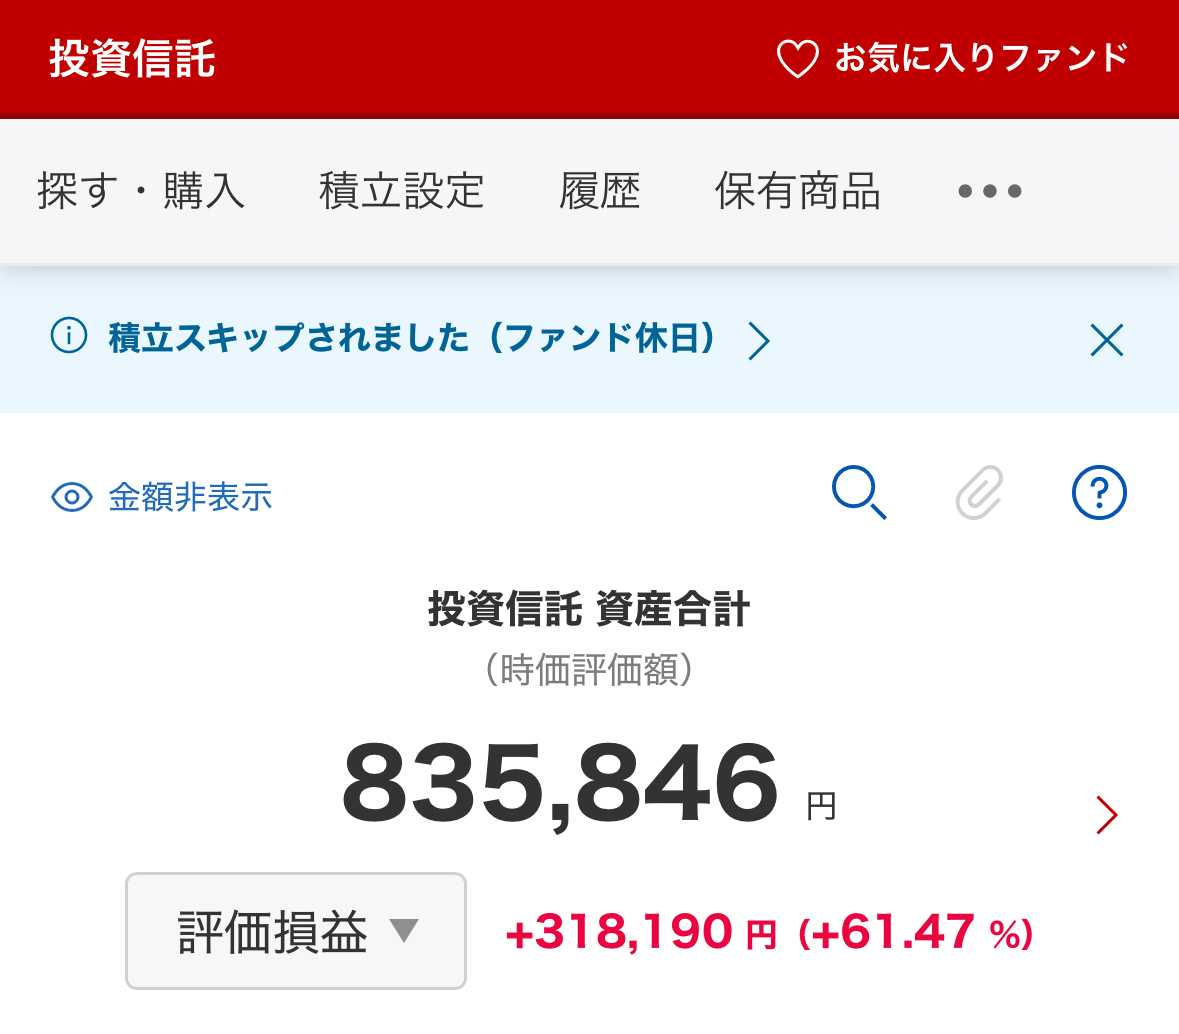This screenshot has height=1034, width=1179.
Task: Switch to 探す・購入 tab
Action: pos(141,191)
